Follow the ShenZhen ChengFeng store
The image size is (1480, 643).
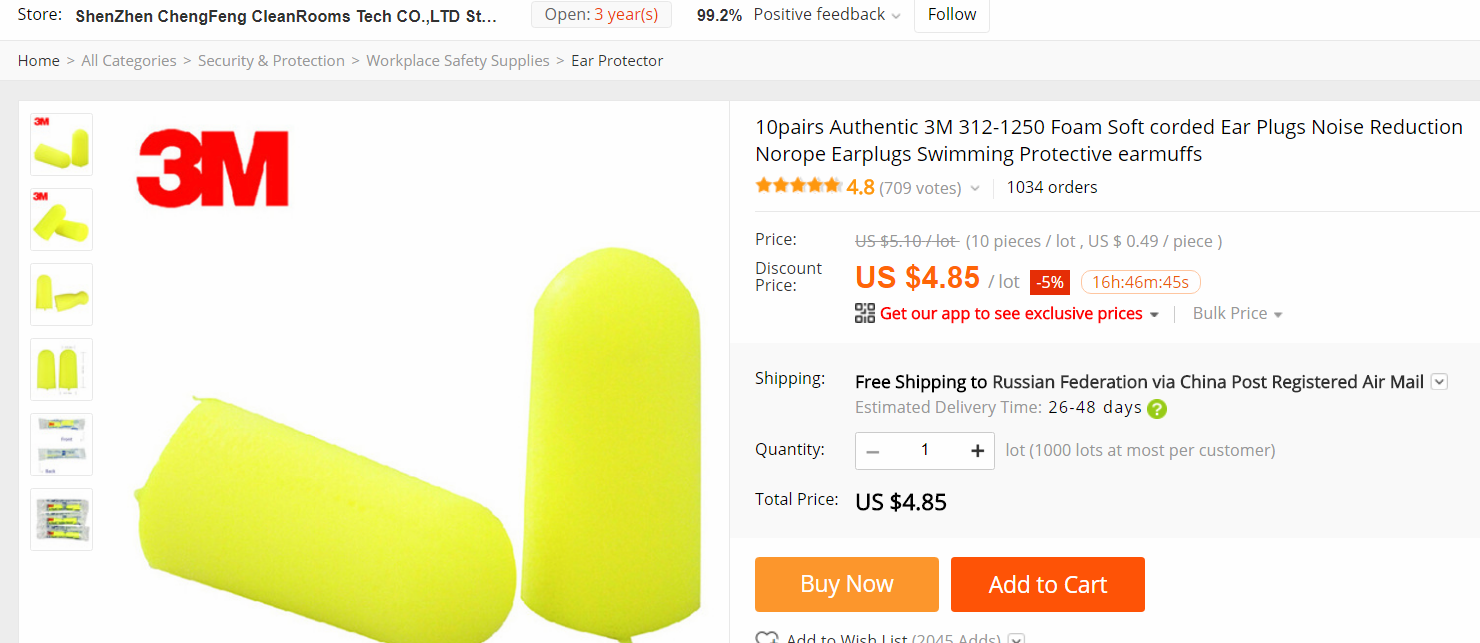point(951,15)
